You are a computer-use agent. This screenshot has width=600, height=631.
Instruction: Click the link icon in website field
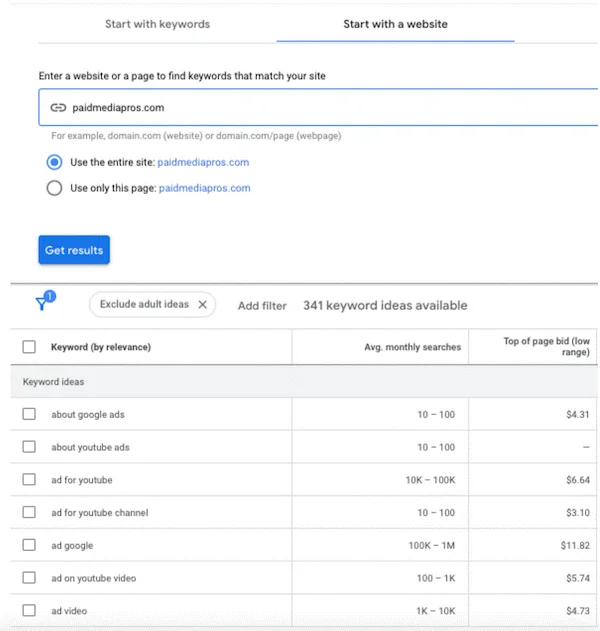[x=58, y=108]
